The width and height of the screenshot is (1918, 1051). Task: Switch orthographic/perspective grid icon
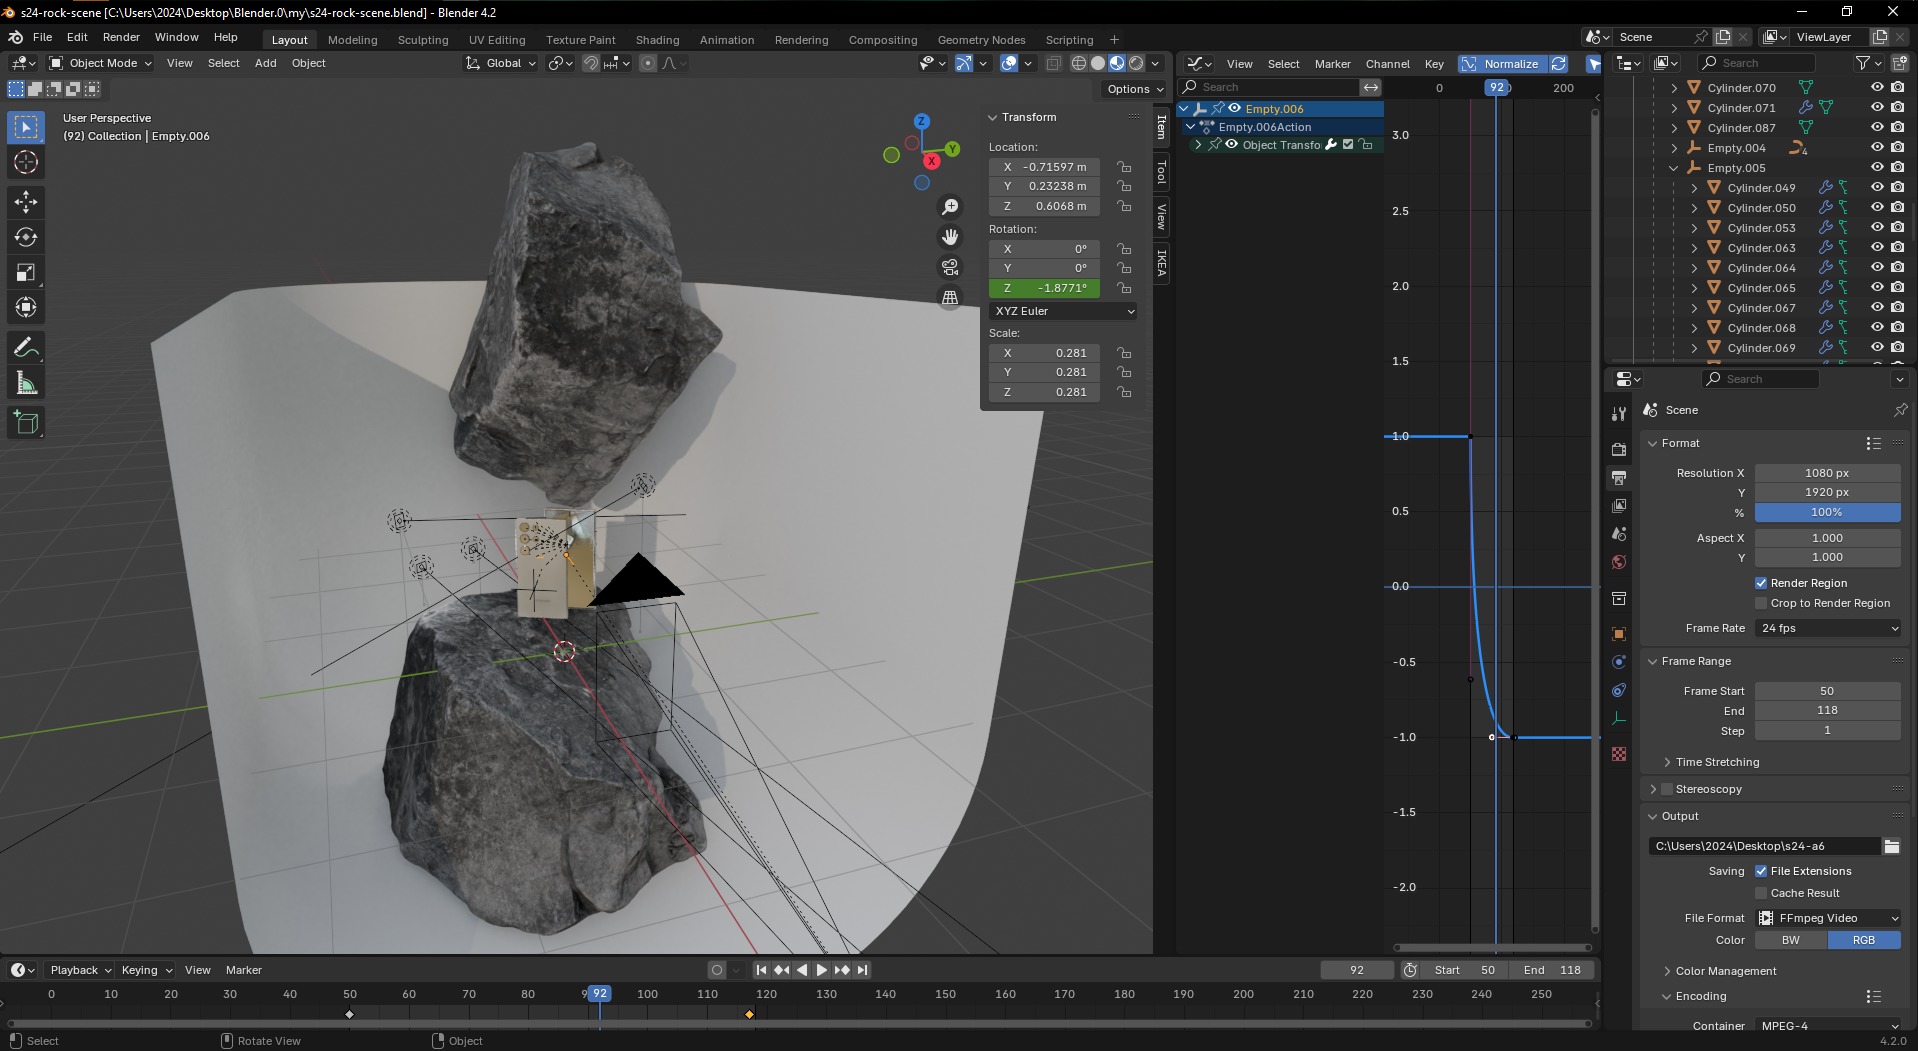(x=950, y=297)
